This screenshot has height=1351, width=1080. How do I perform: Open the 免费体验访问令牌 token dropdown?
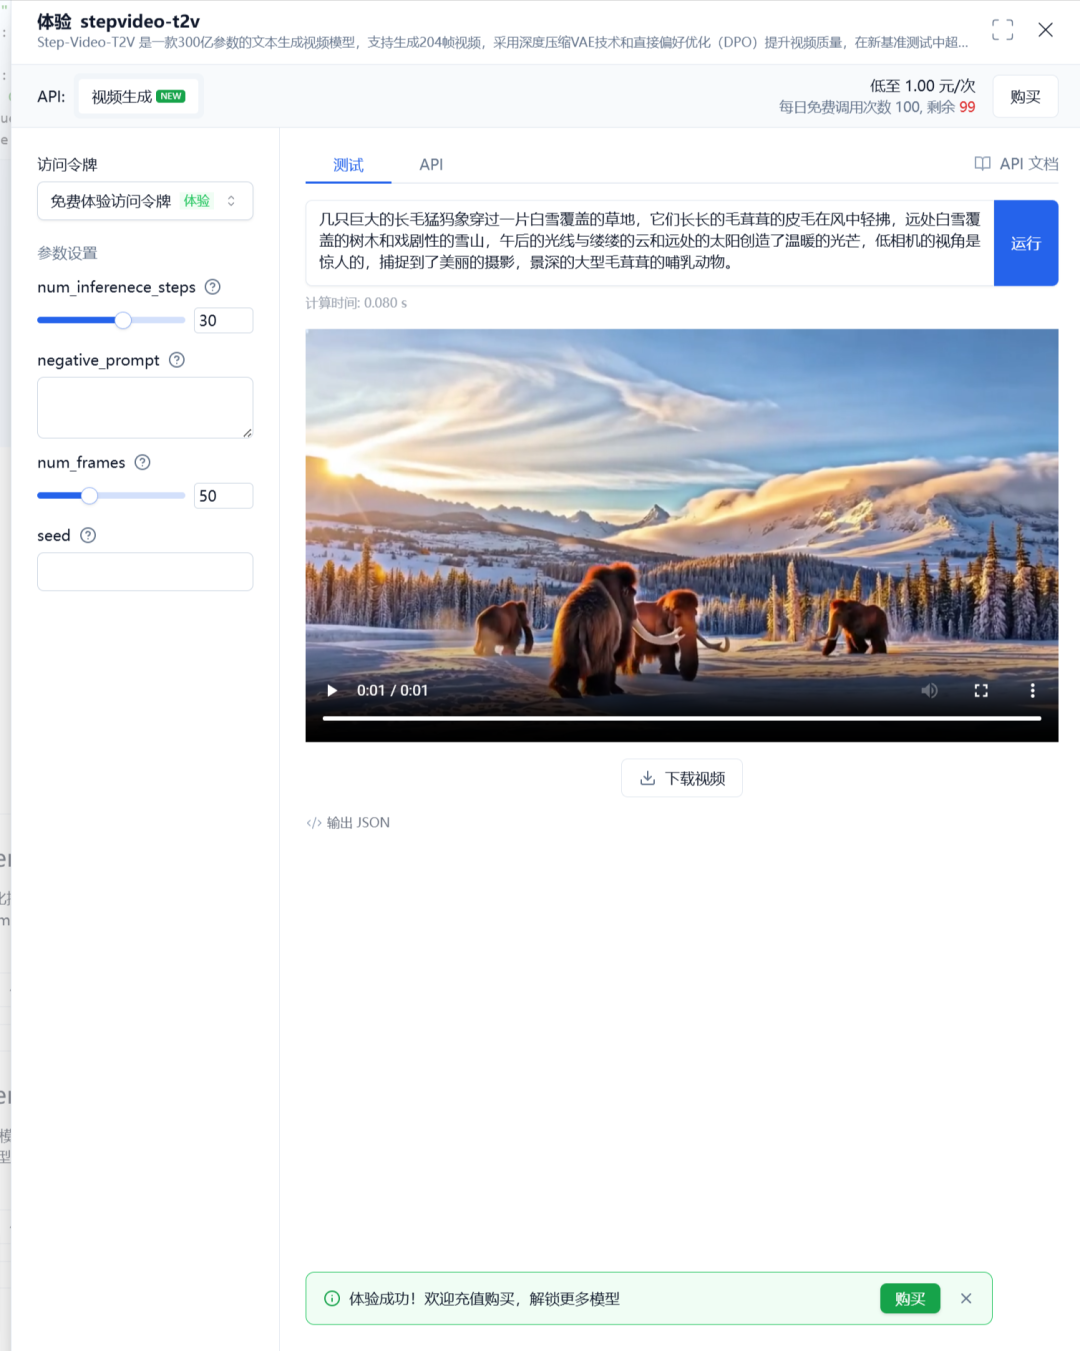pyautogui.click(x=144, y=200)
